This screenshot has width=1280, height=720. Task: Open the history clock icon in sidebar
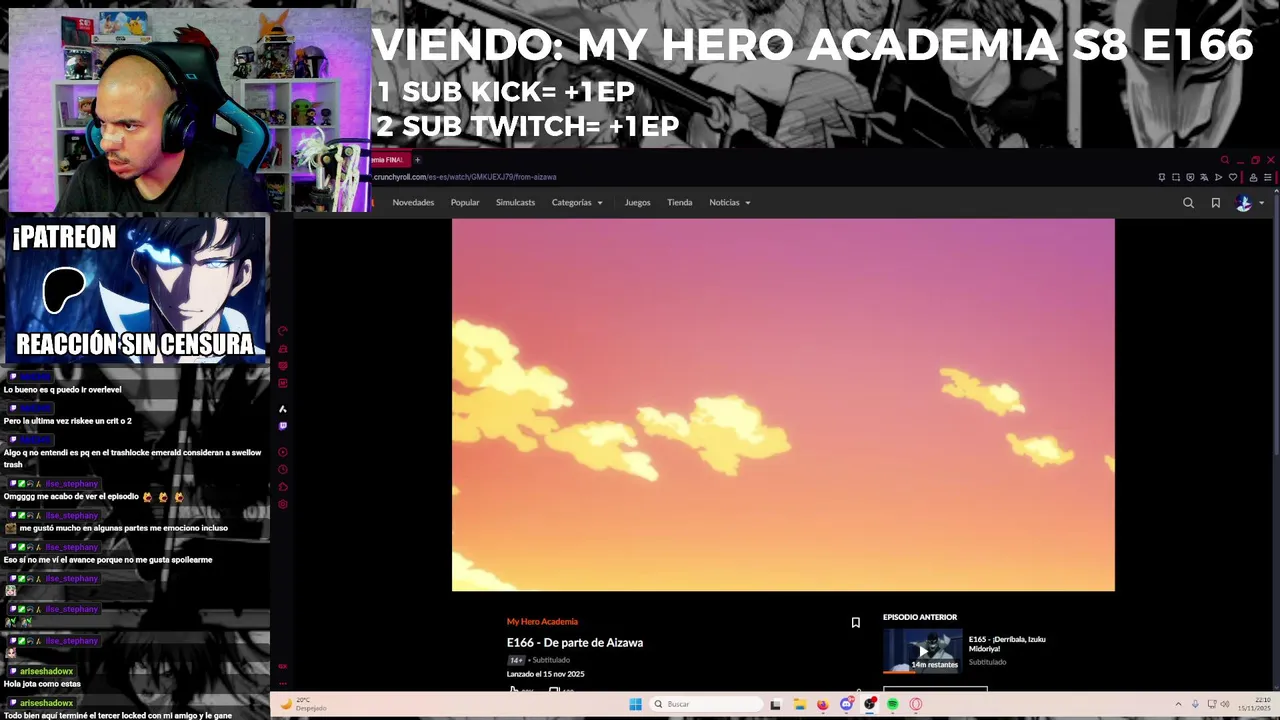click(282, 469)
